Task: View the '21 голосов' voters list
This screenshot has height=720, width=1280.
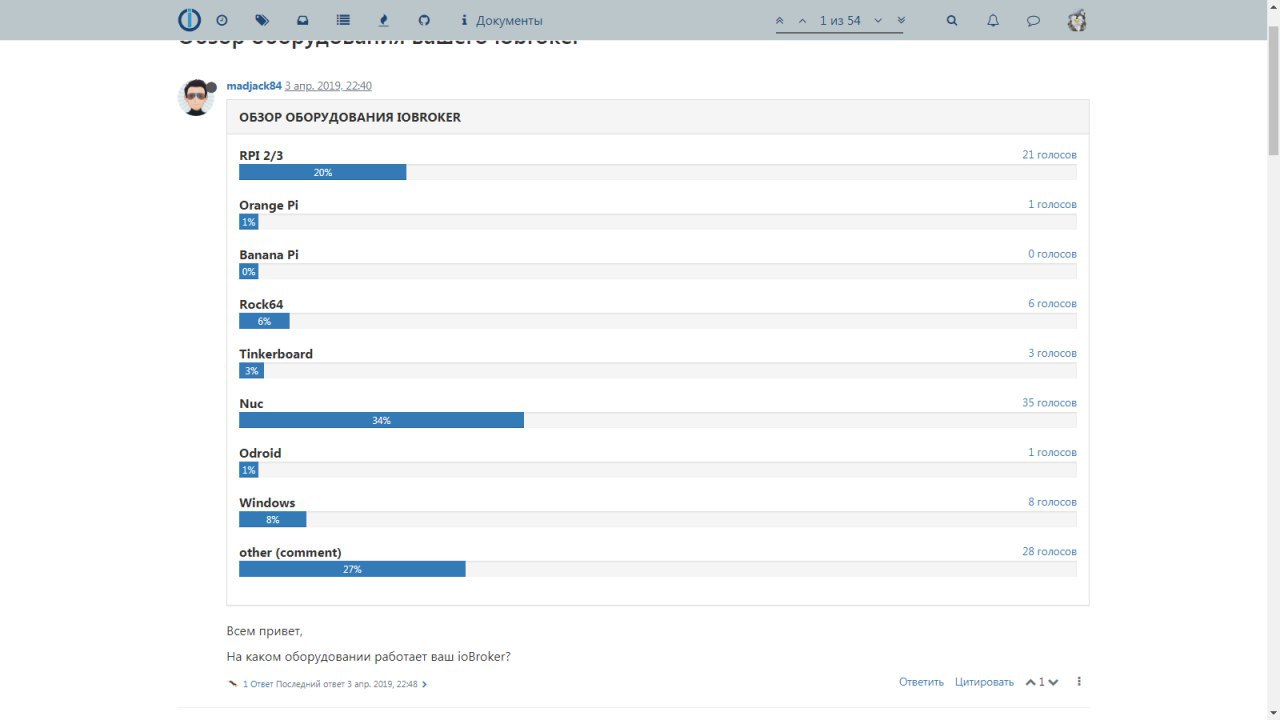Action: 1049,155
